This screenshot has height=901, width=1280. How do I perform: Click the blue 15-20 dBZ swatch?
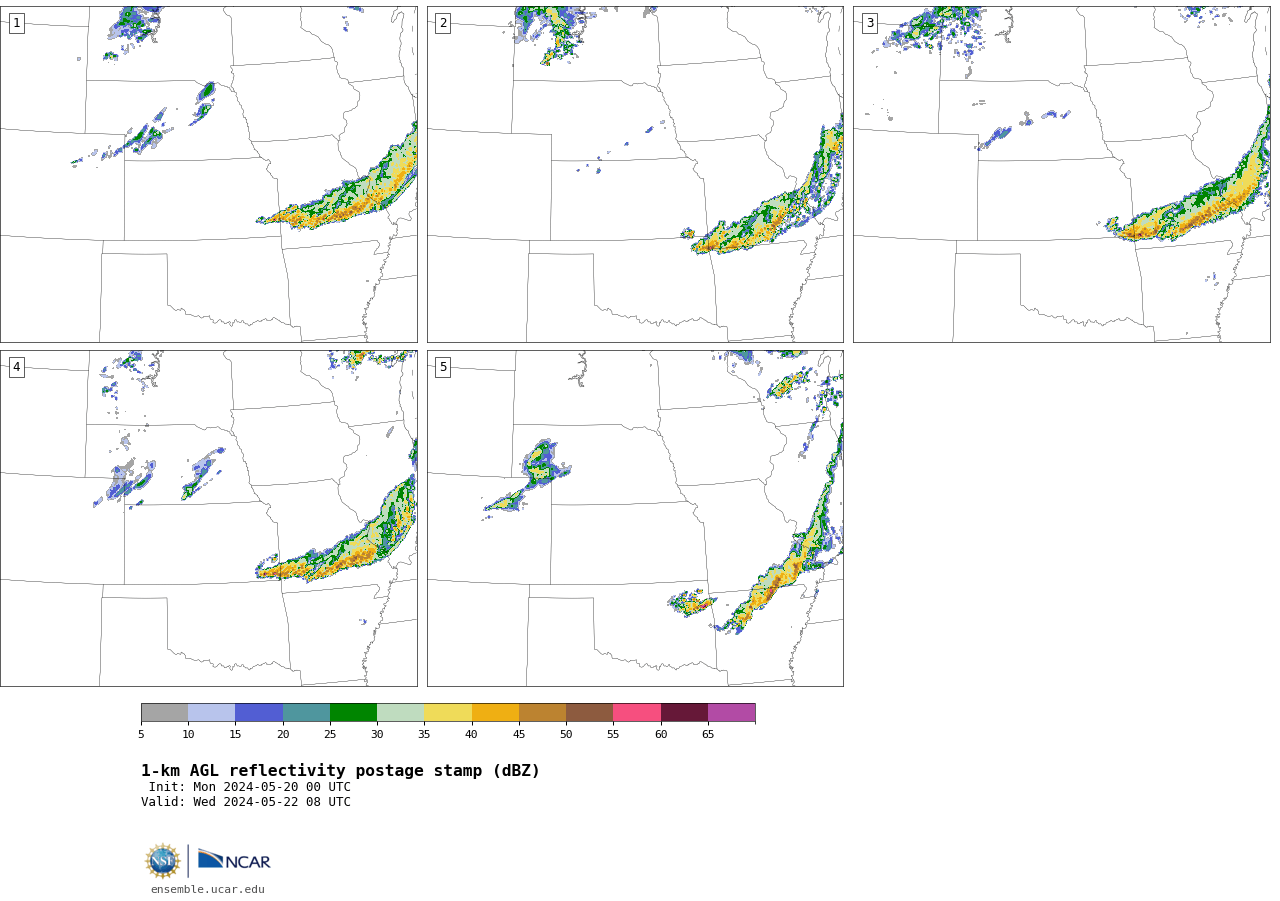coord(259,713)
